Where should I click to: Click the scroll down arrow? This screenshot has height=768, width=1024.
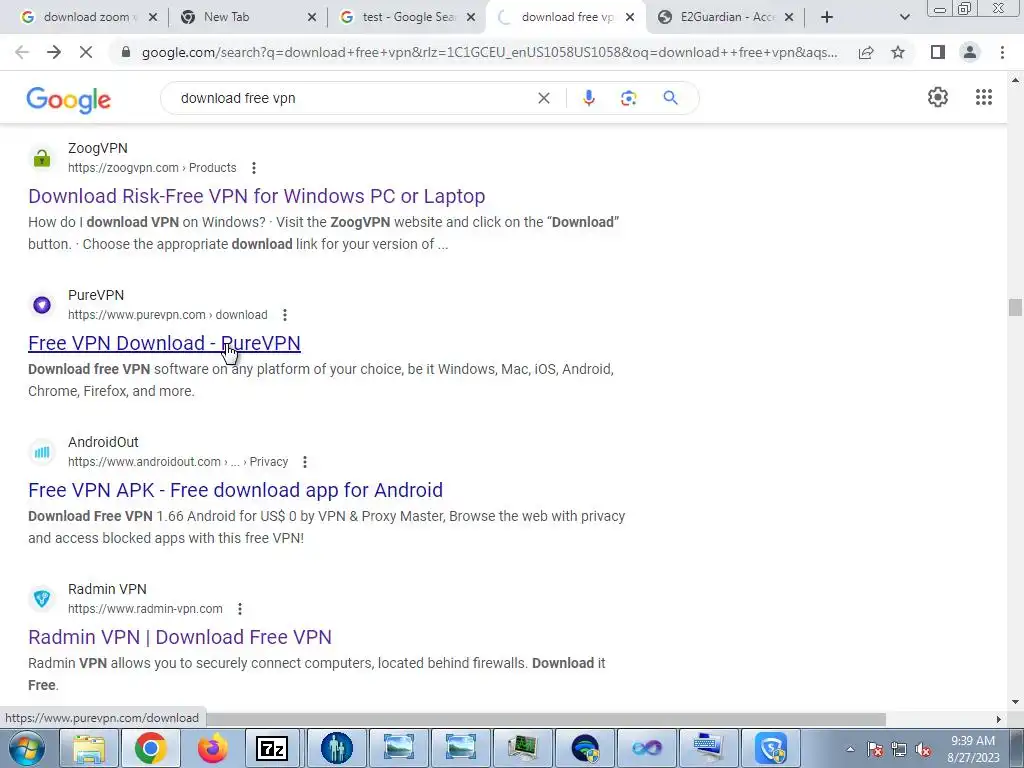pos(1015,702)
